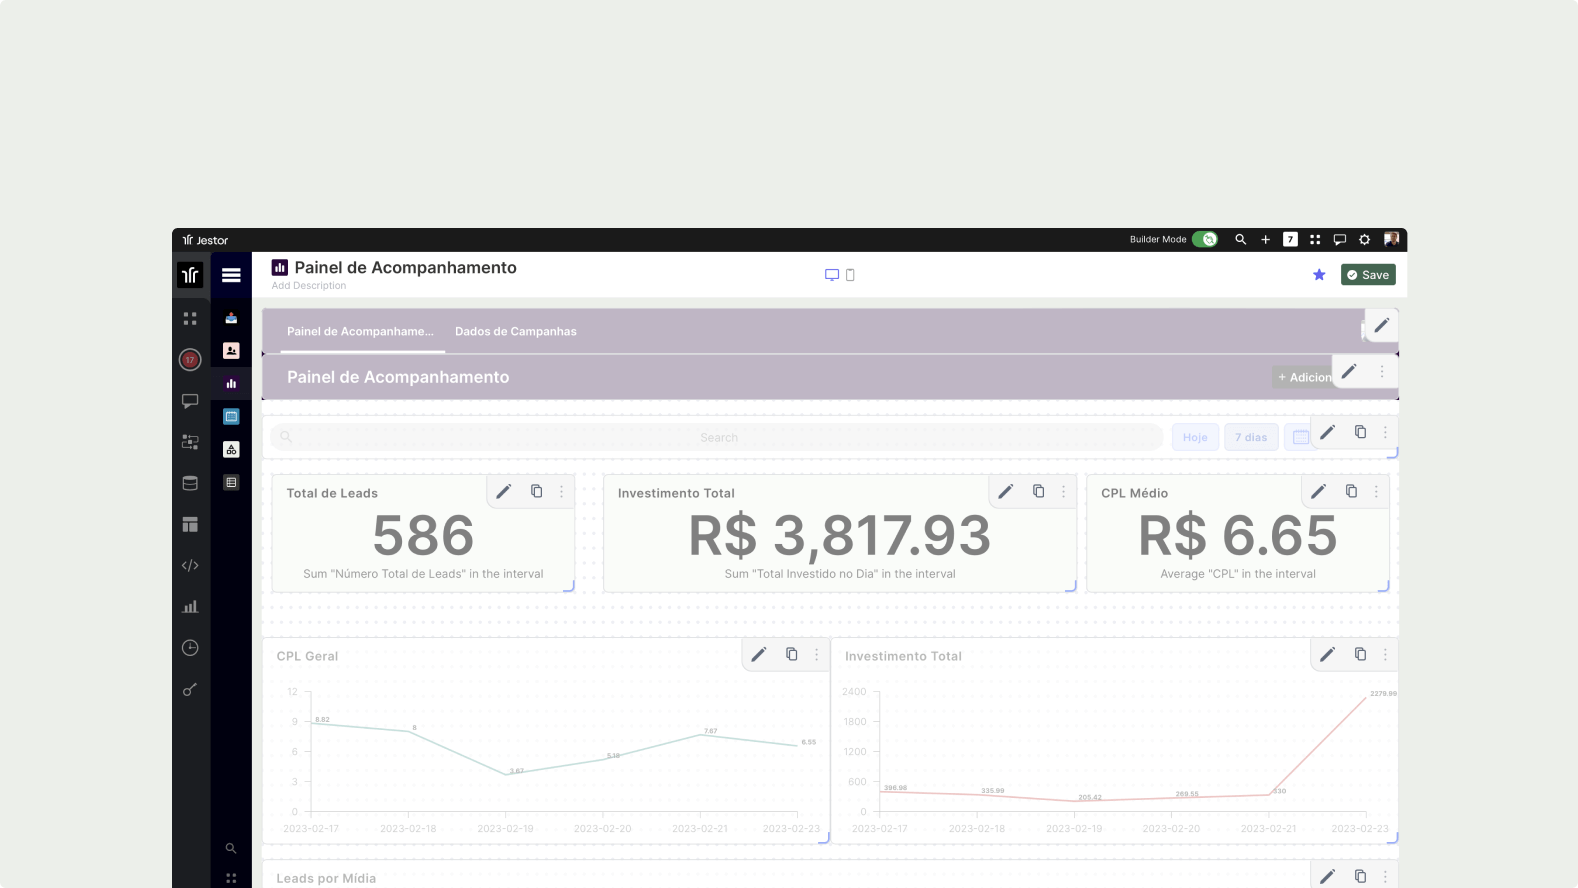This screenshot has width=1578, height=888.
Task: Edit the Painel de Acompanhamento header block
Action: pos(1349,371)
